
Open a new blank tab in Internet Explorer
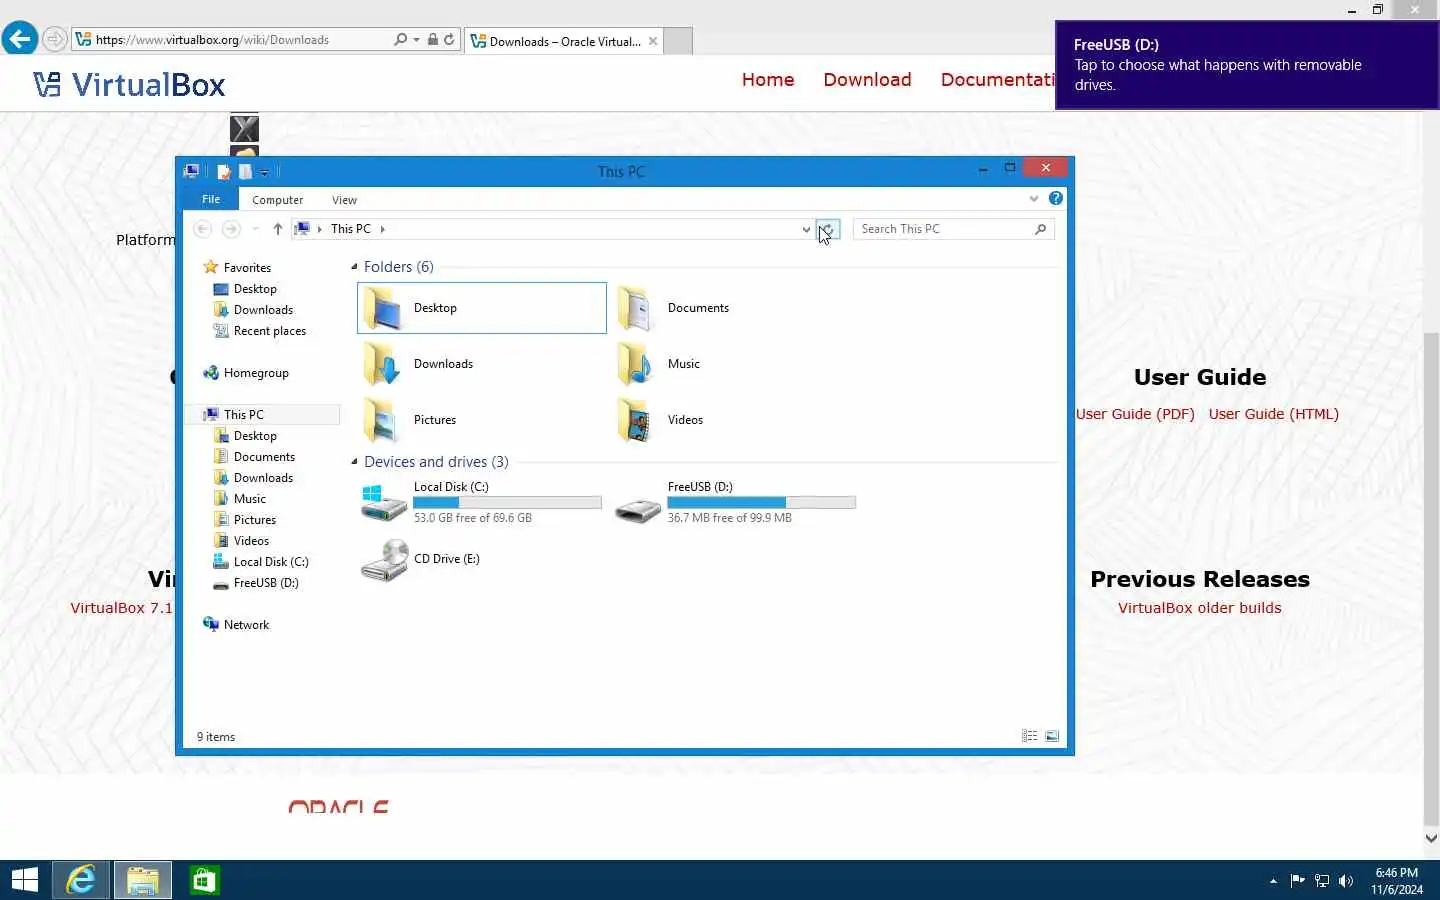click(x=678, y=41)
